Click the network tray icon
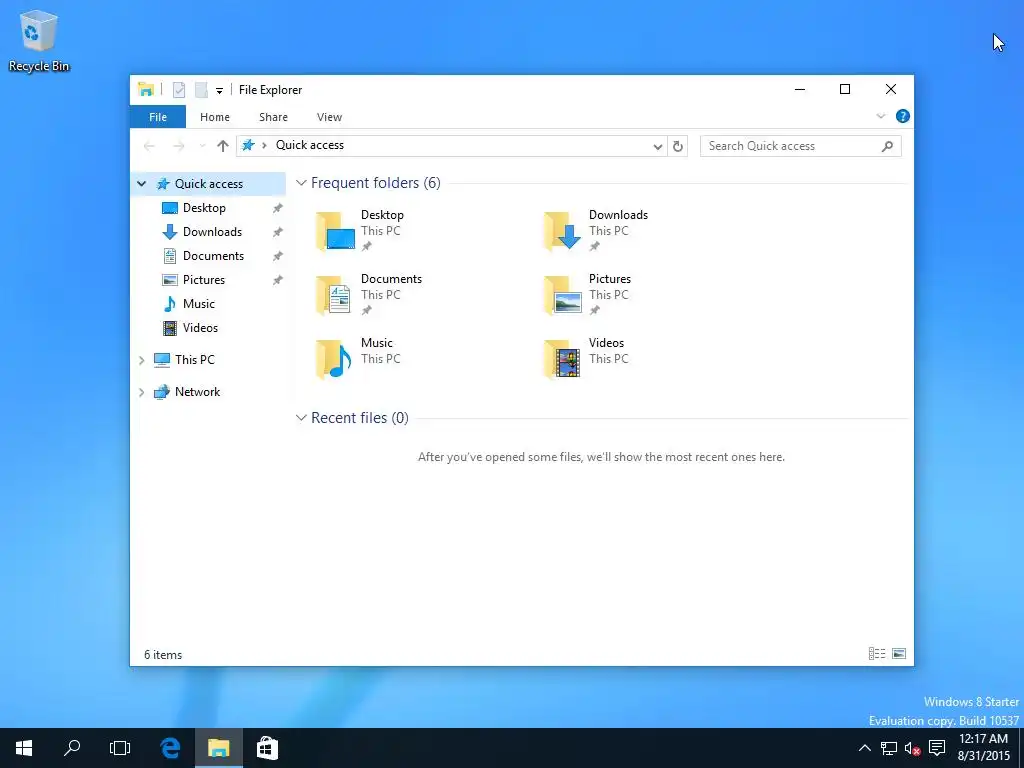This screenshot has width=1024, height=768. (889, 748)
